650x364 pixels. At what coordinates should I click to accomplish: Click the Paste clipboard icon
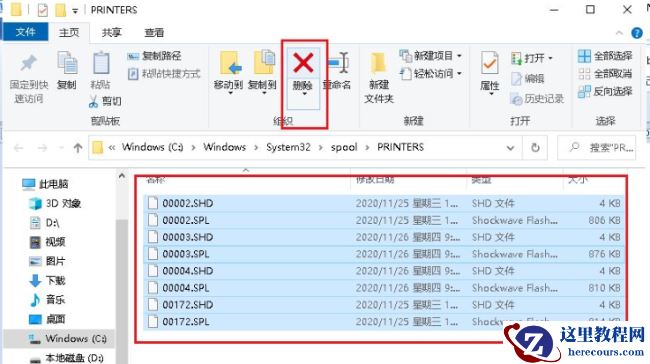101,63
